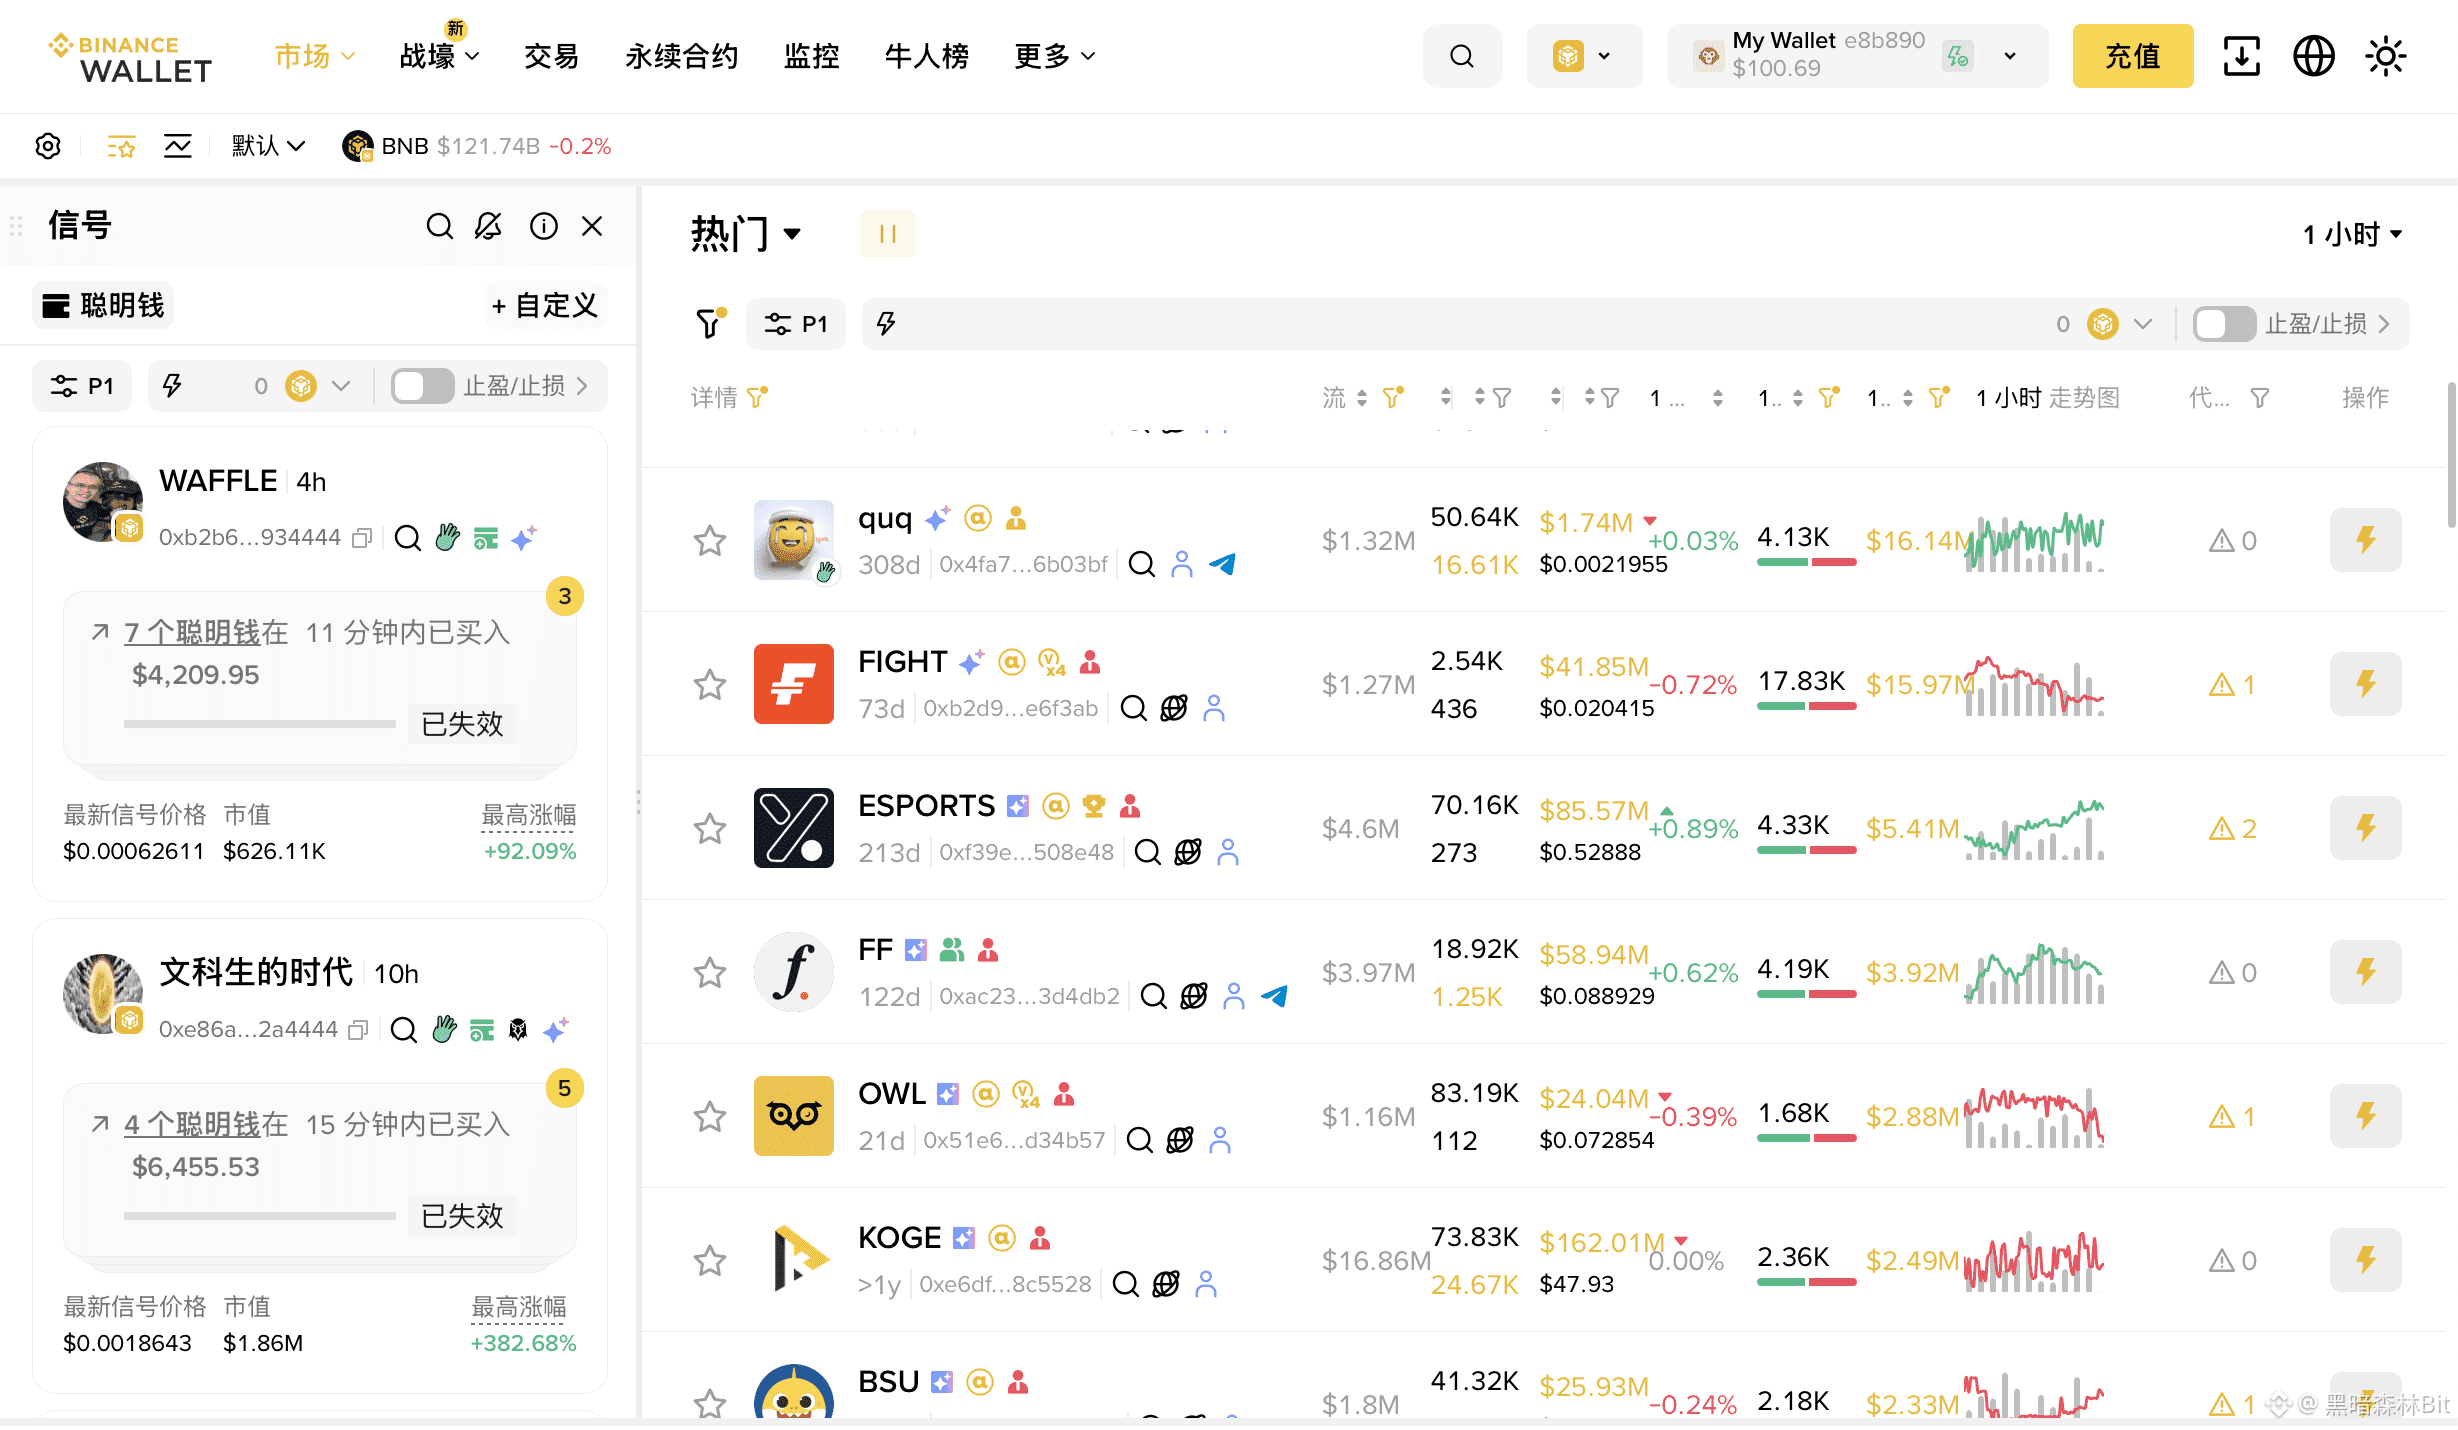Open the My Wallet account dropdown

(x=2010, y=56)
